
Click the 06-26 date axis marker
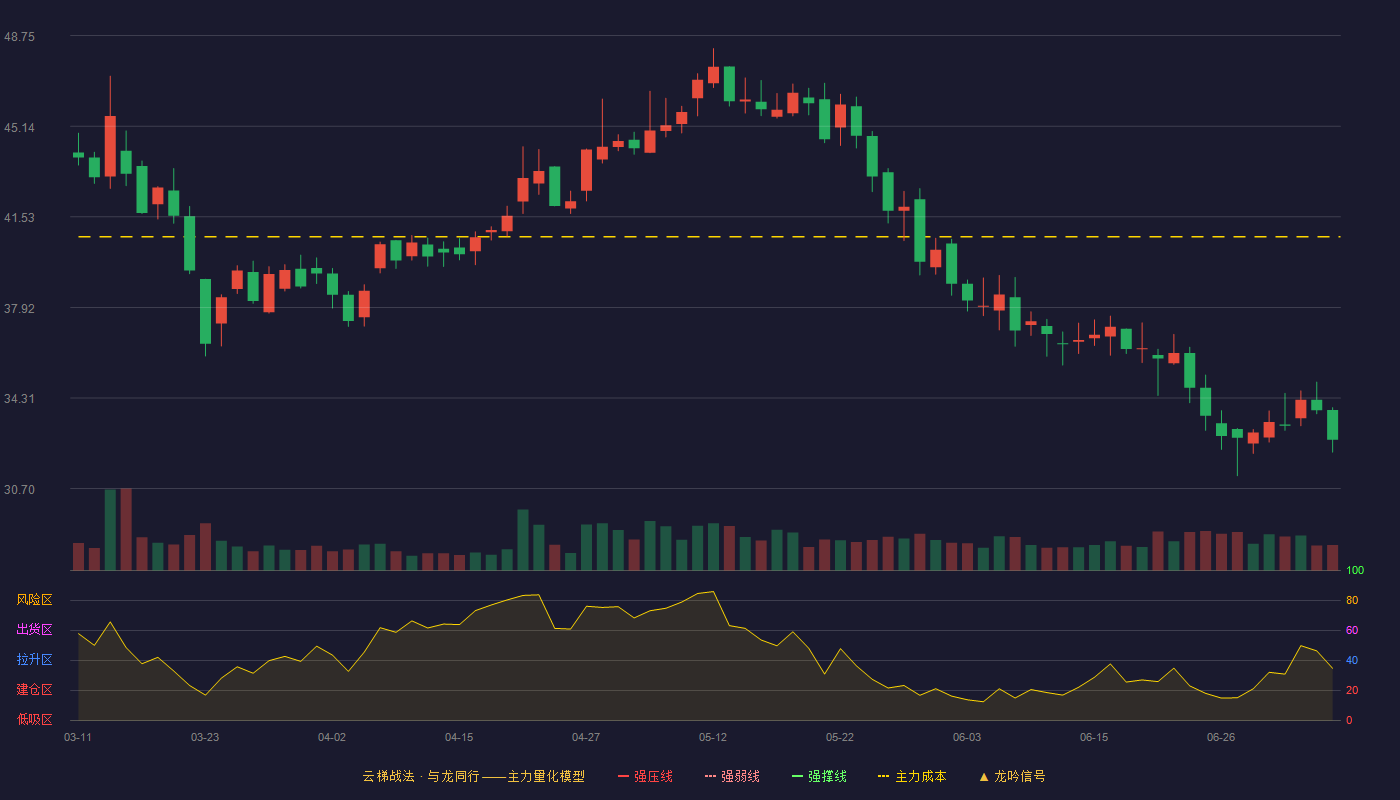pyautogui.click(x=1221, y=737)
